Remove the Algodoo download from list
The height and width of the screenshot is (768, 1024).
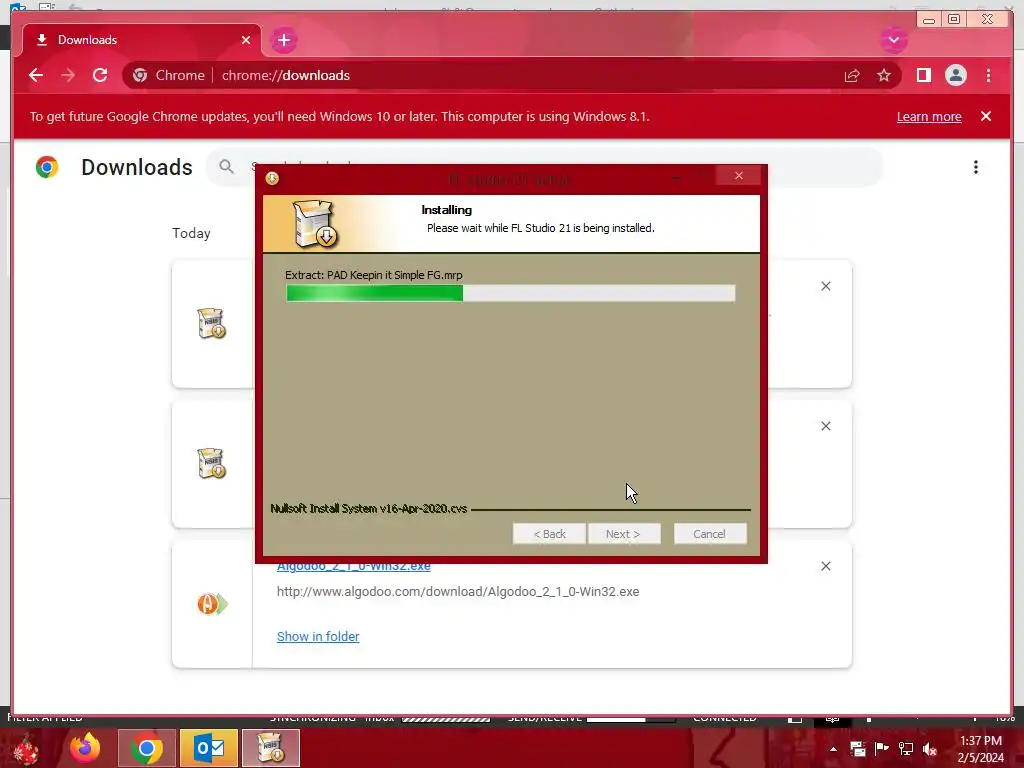pos(825,566)
